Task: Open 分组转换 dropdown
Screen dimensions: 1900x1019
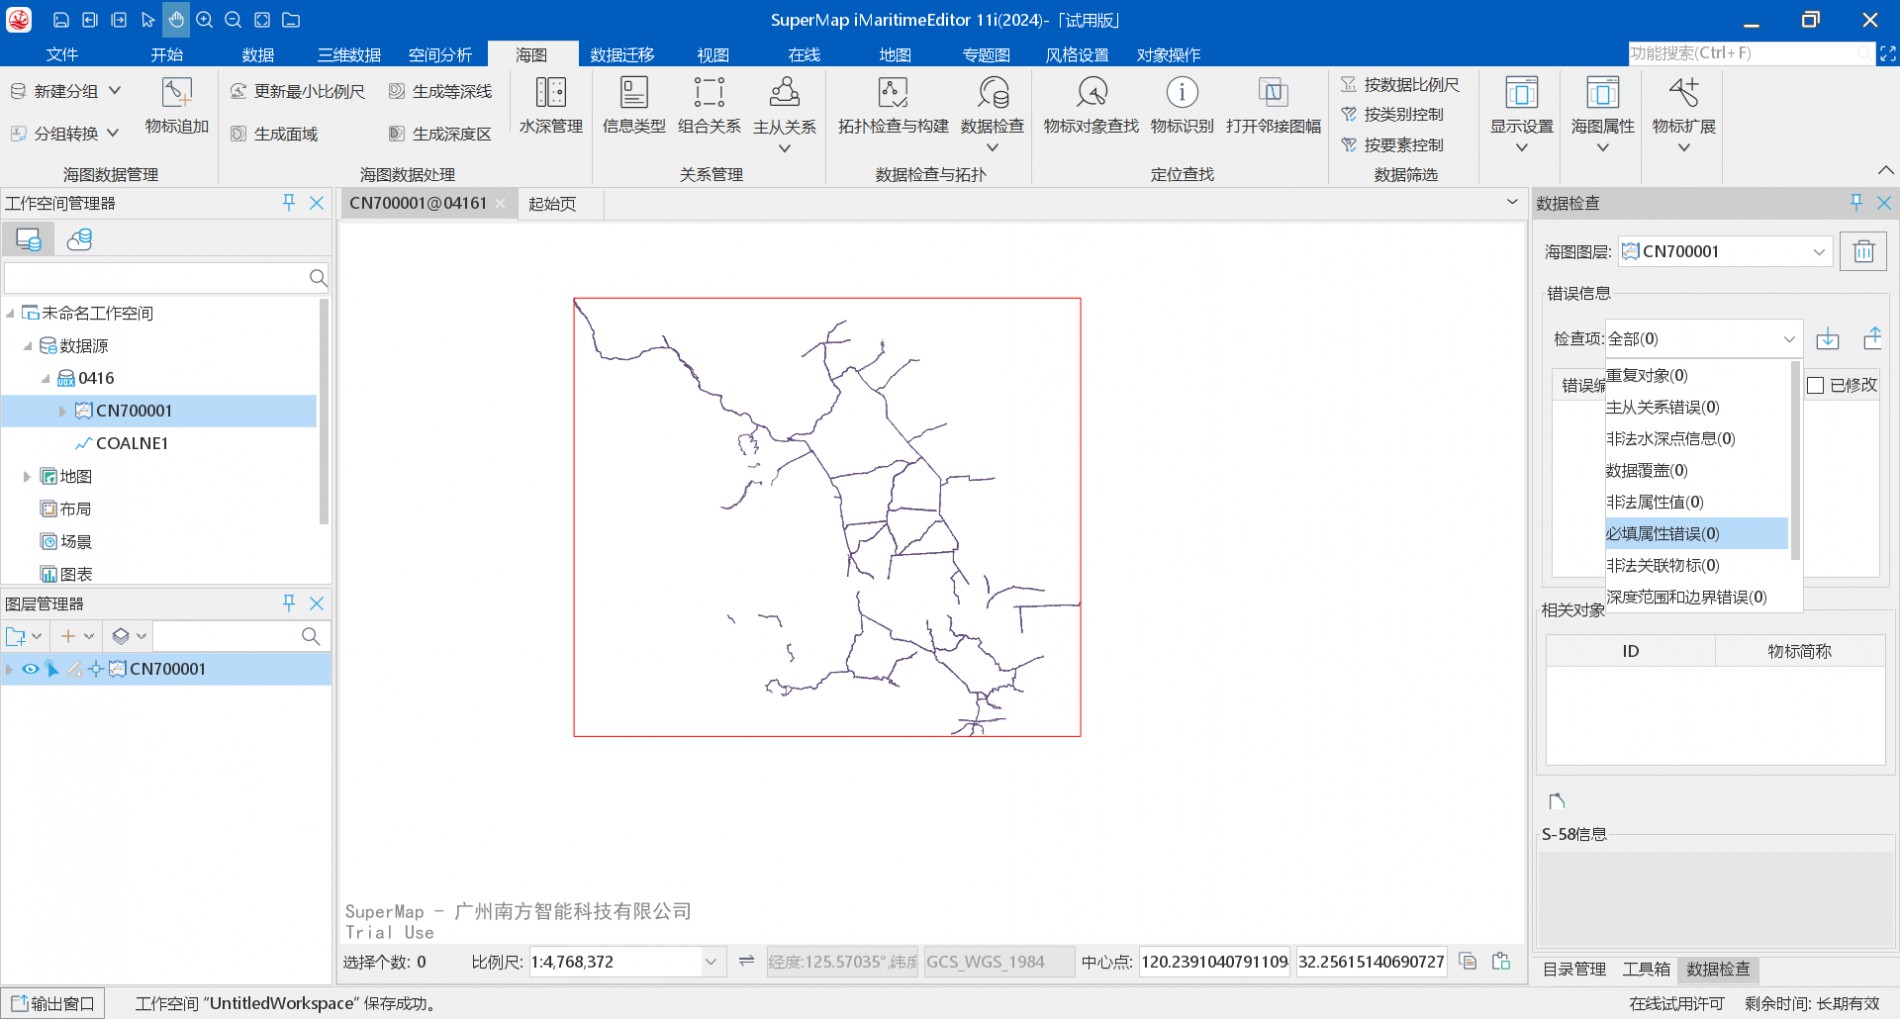Action: [112, 133]
